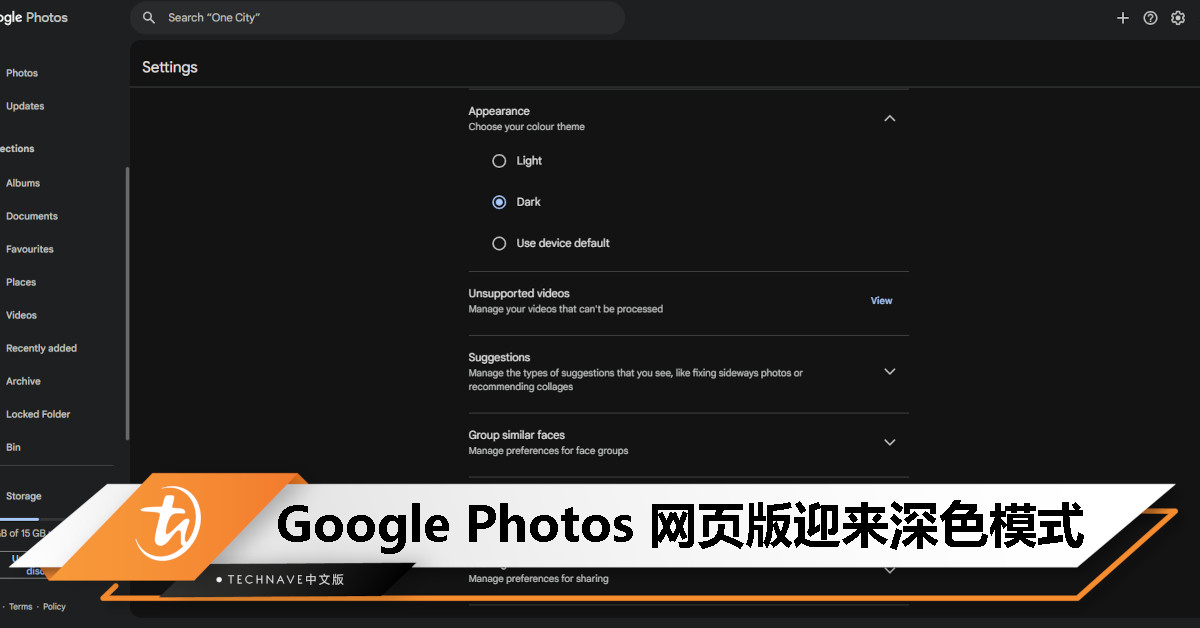The height and width of the screenshot is (628, 1200).
Task: Open Updates in the sidebar
Action: click(25, 106)
